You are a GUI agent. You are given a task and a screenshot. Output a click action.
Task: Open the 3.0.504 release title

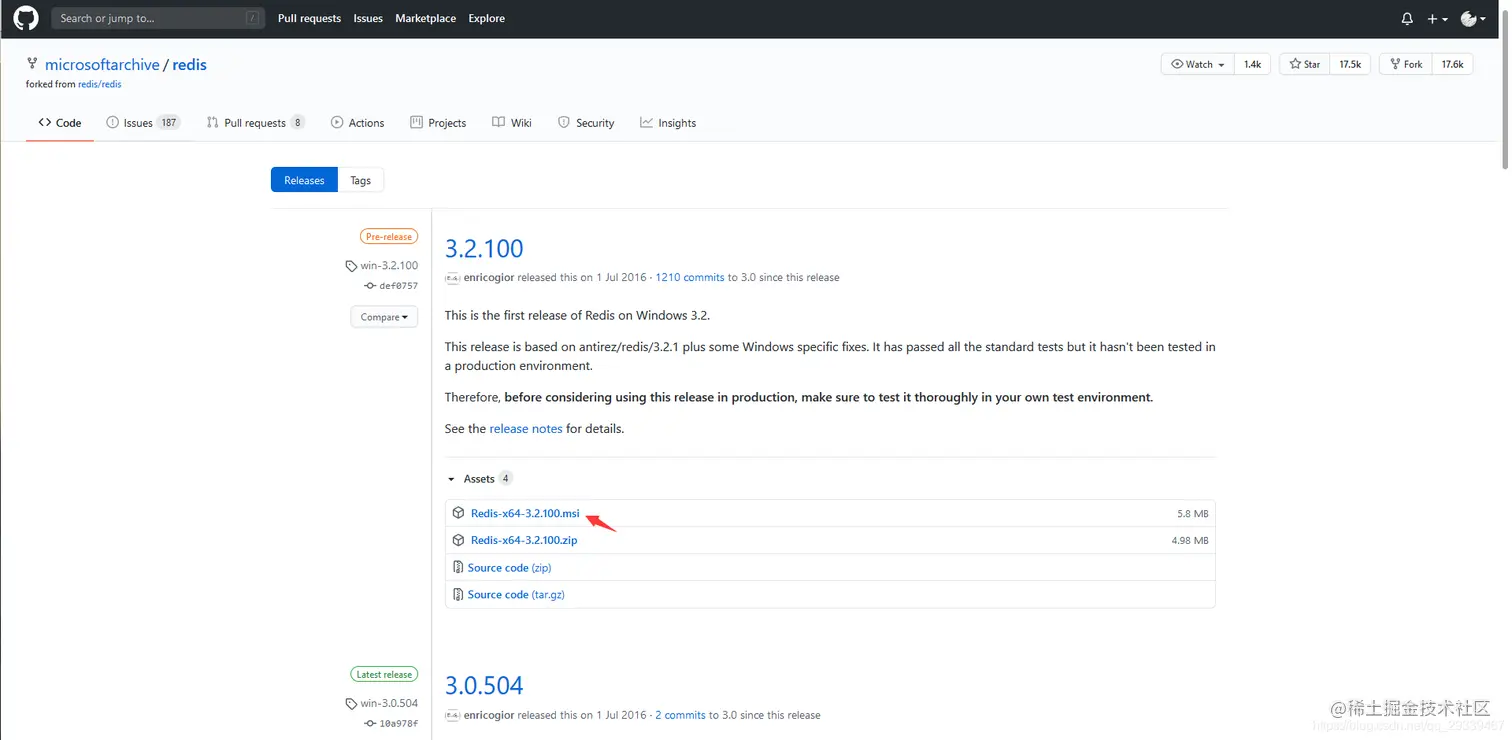pyautogui.click(x=484, y=685)
